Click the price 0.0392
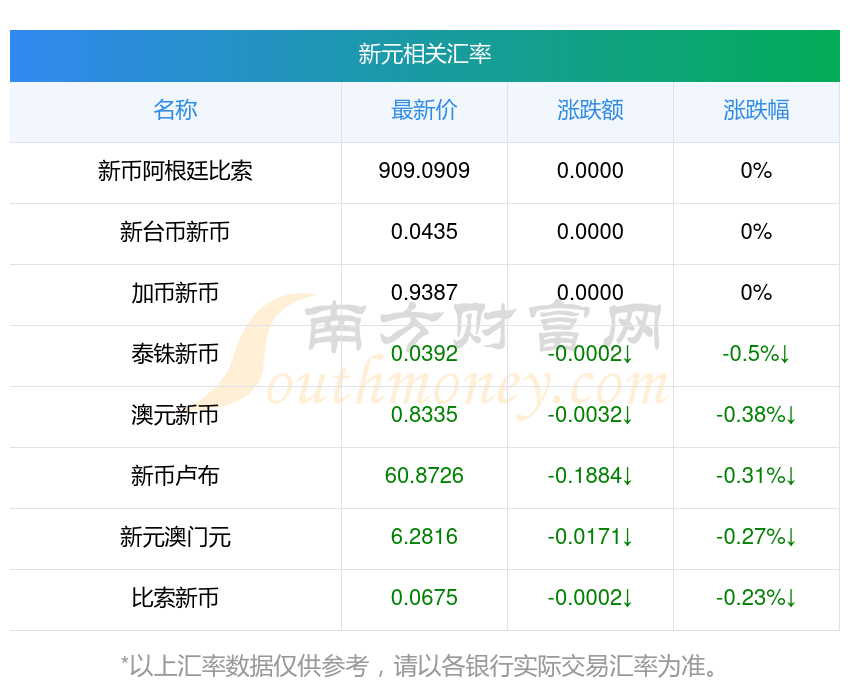The width and height of the screenshot is (850, 698). (x=424, y=354)
